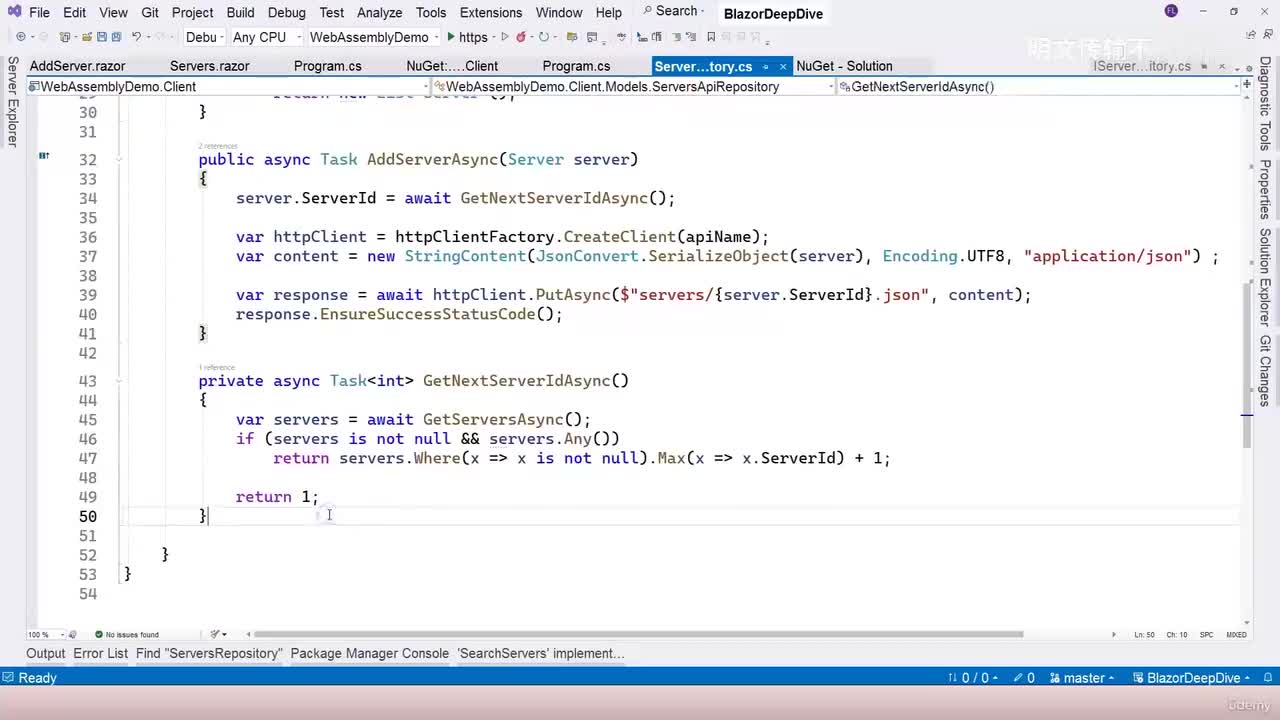Switch to the AddServer.razor tab
The height and width of the screenshot is (720, 1280).
(77, 66)
